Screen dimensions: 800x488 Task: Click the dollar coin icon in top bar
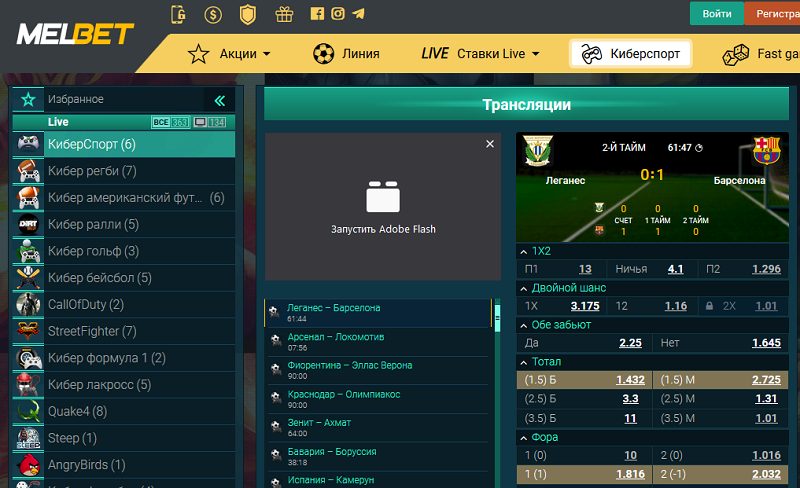pos(213,14)
